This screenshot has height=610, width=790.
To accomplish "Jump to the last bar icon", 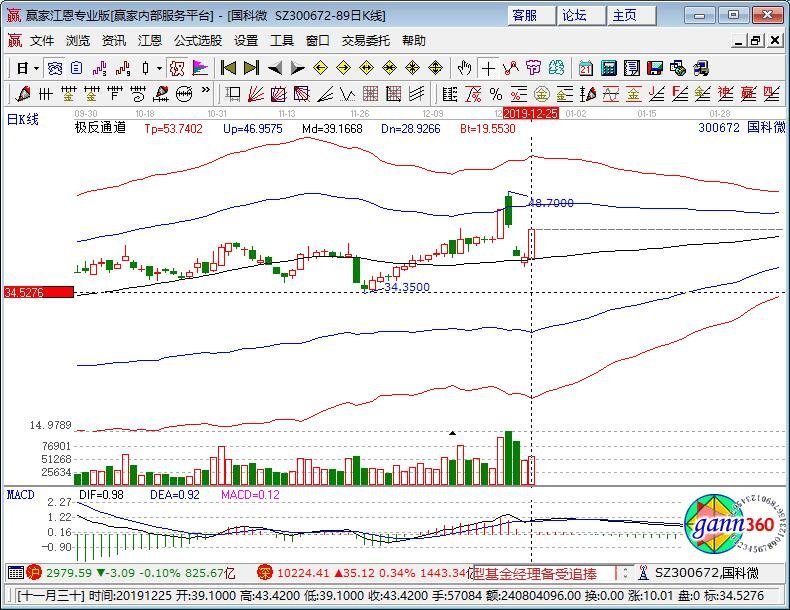I will click(x=251, y=68).
